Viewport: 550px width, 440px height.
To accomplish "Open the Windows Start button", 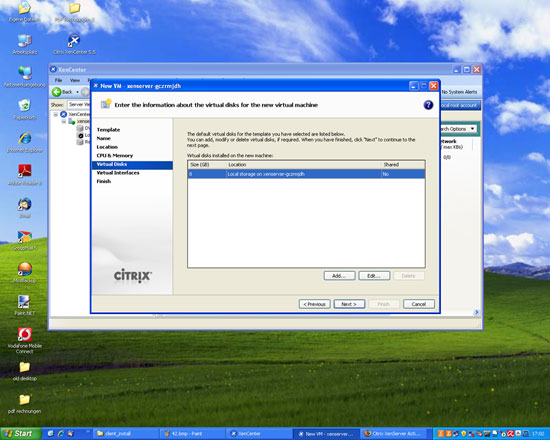I will click(20, 433).
